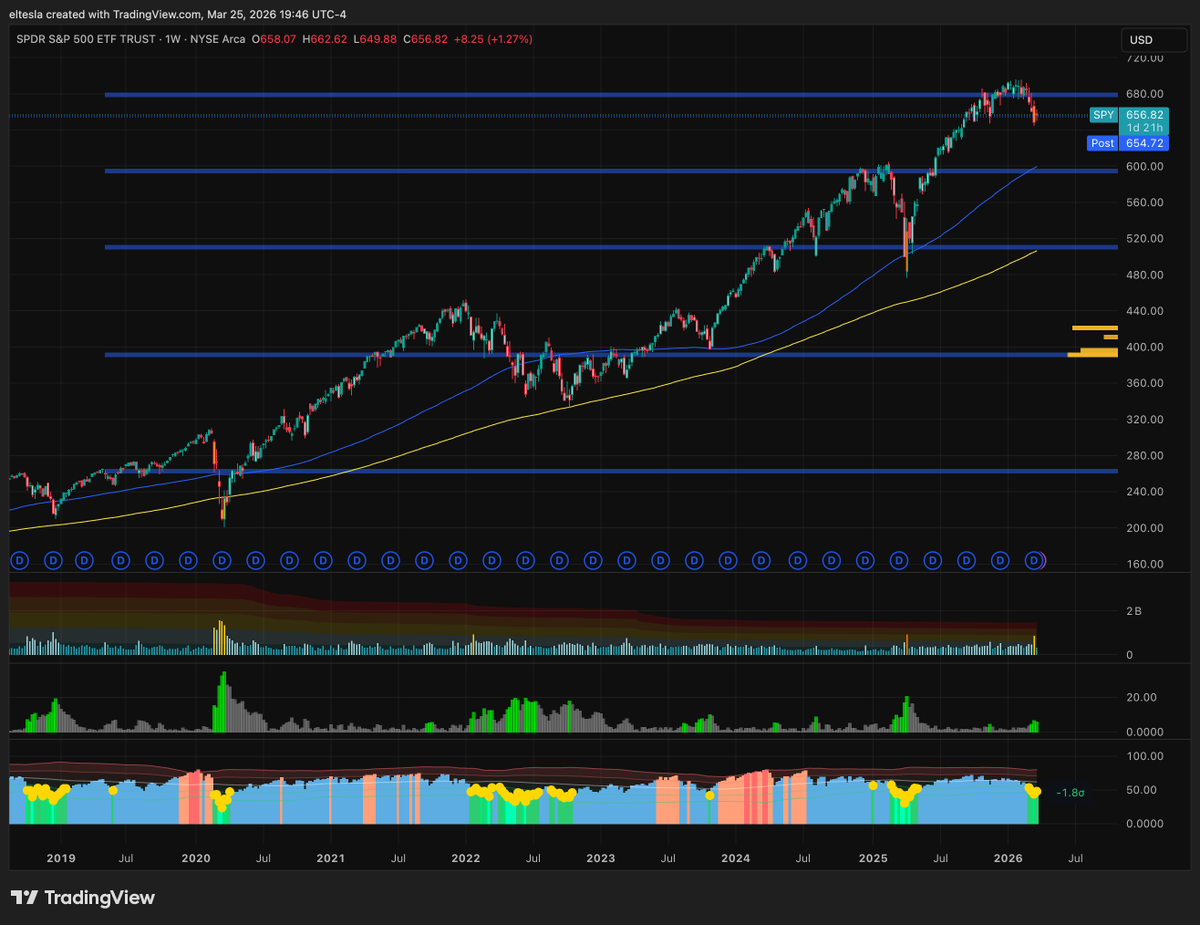This screenshot has height=925, width=1200.
Task: Click the most recent dividend D marker with purple edge
Action: coord(1035,561)
